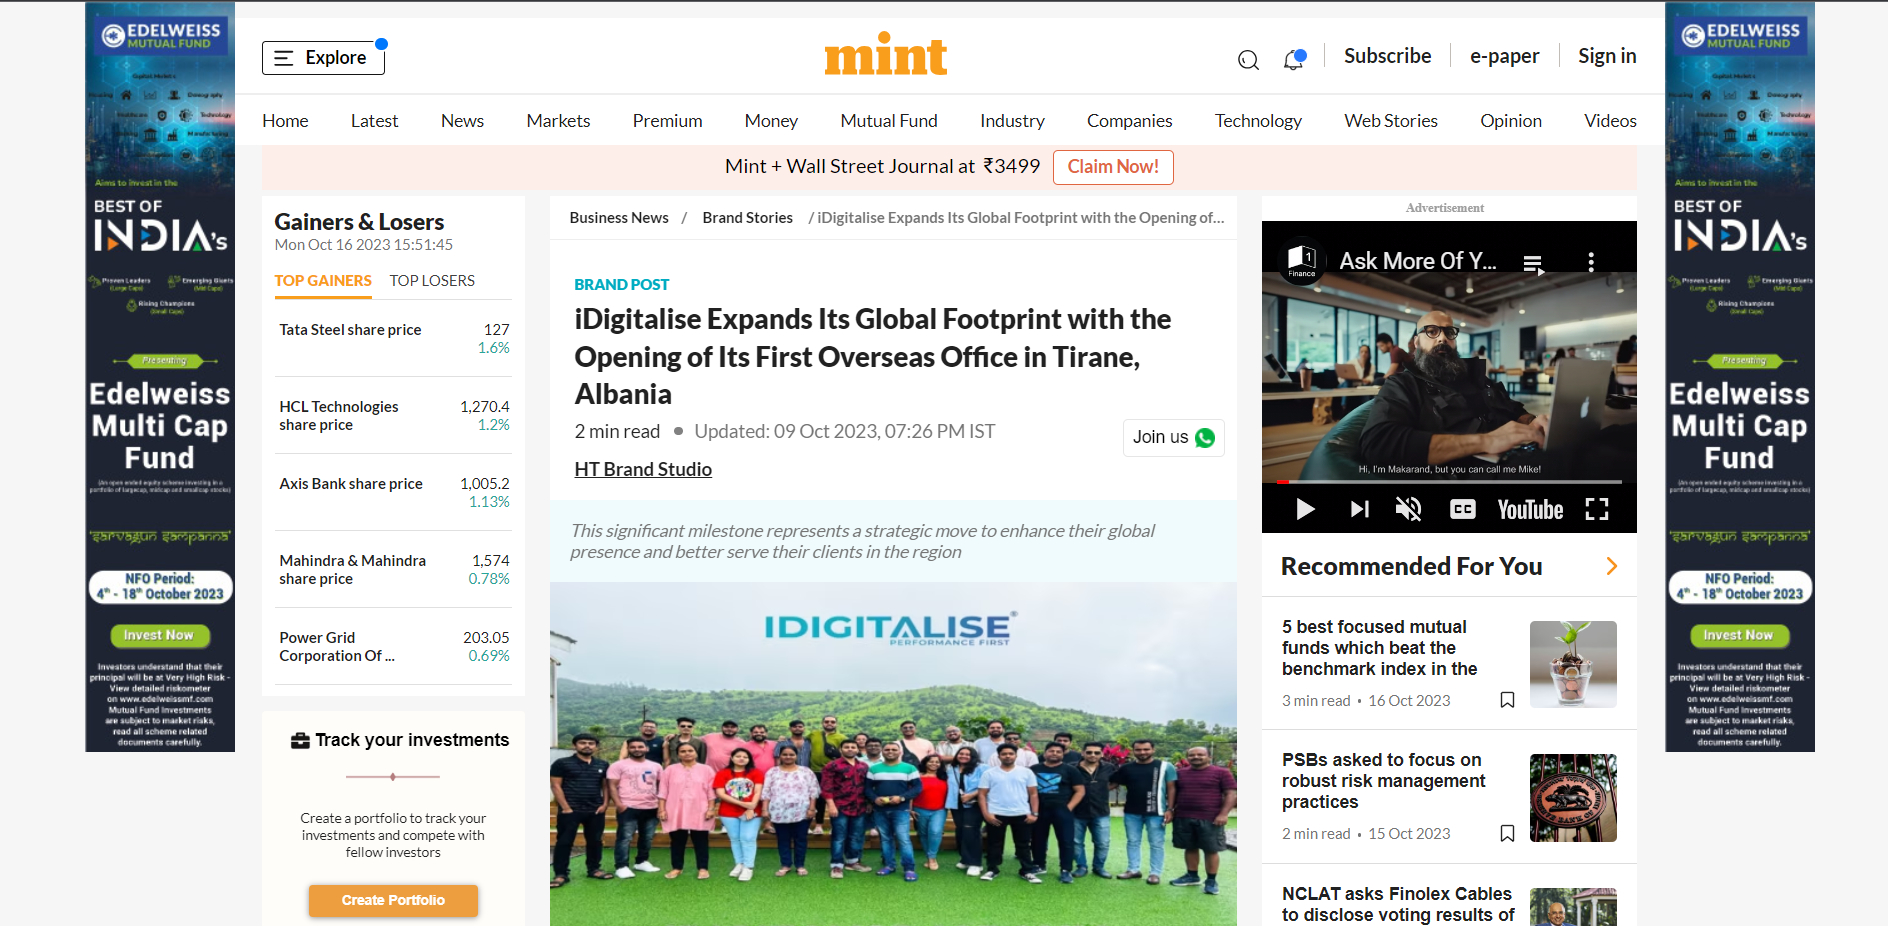Bookmark the PSBs risk management article
Screen dimensions: 1888x926
(1507, 833)
